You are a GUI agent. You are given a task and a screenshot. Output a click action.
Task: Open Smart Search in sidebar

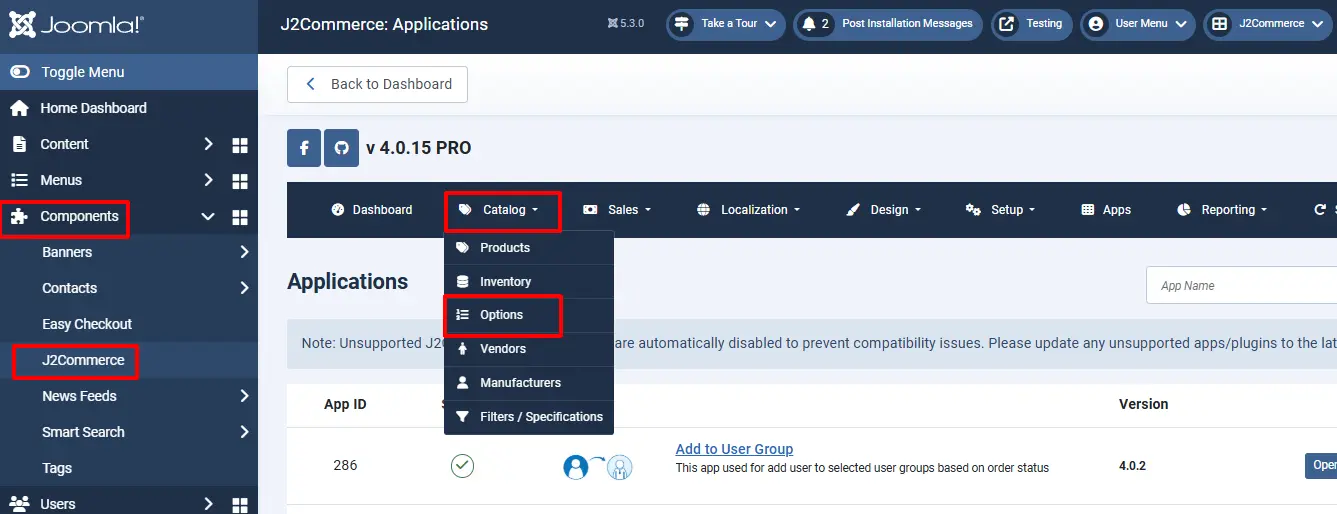pos(83,432)
